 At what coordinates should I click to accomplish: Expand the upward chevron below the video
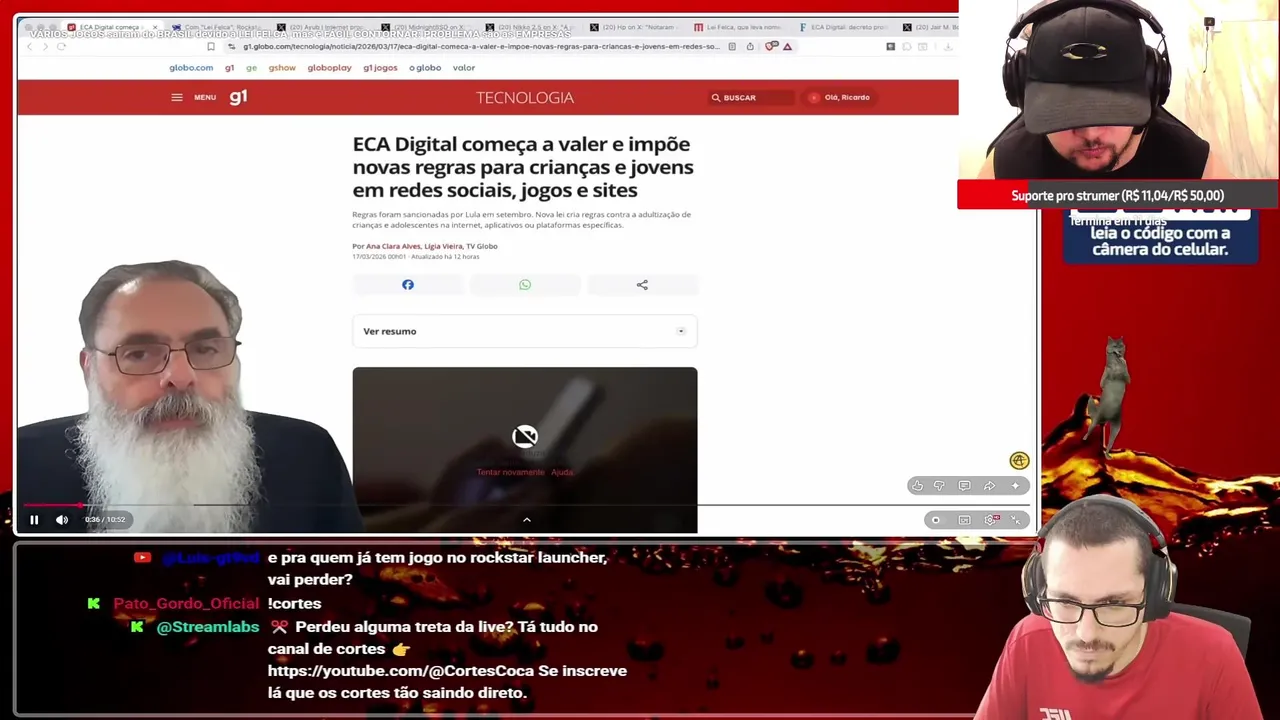527,519
